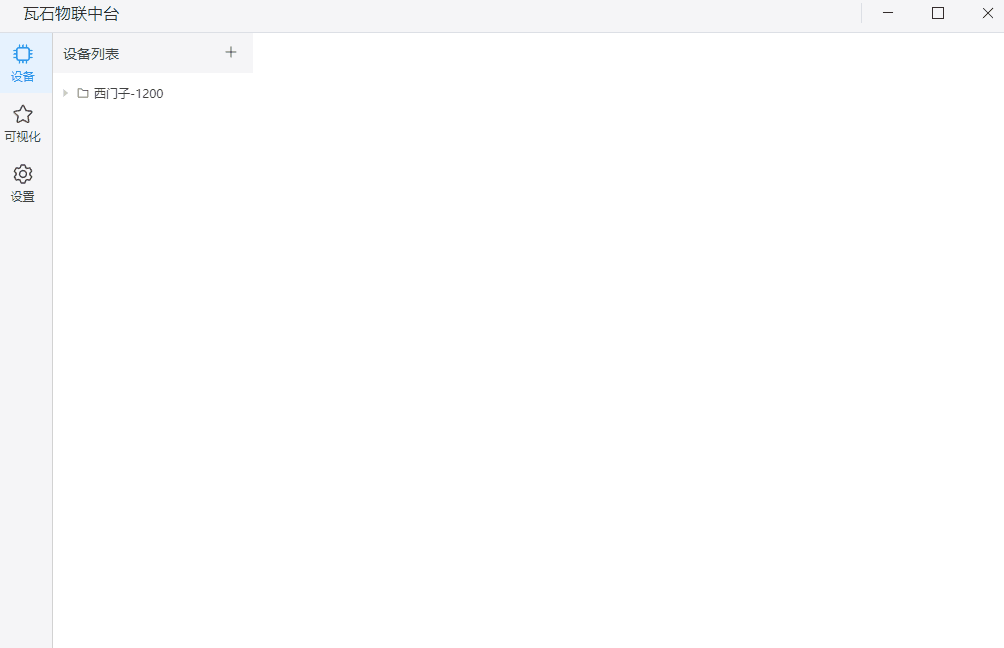
Task: Close the 瓦石物联中台 window
Action: [x=987, y=13]
